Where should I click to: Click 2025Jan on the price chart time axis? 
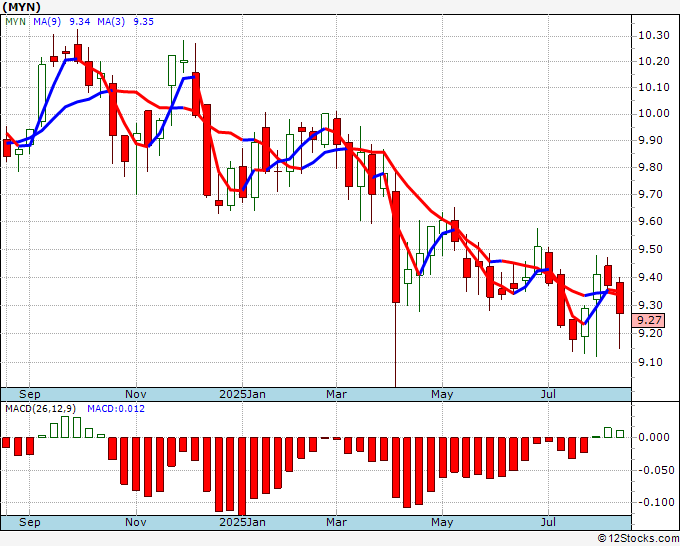coord(242,394)
